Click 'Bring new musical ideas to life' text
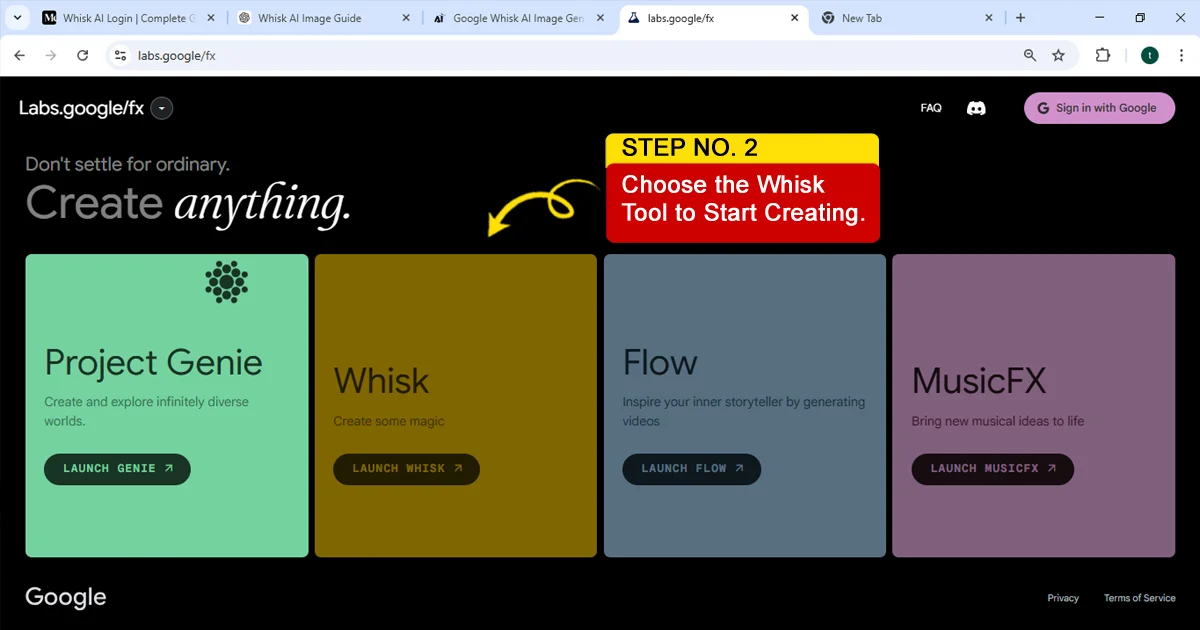The width and height of the screenshot is (1200, 630). point(998,421)
